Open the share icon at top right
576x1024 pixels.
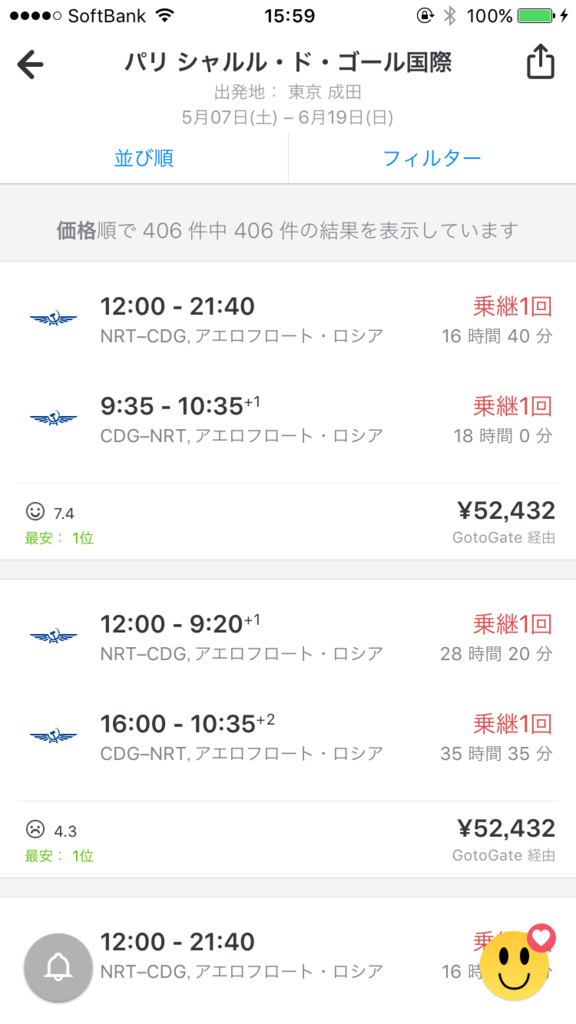pos(540,63)
